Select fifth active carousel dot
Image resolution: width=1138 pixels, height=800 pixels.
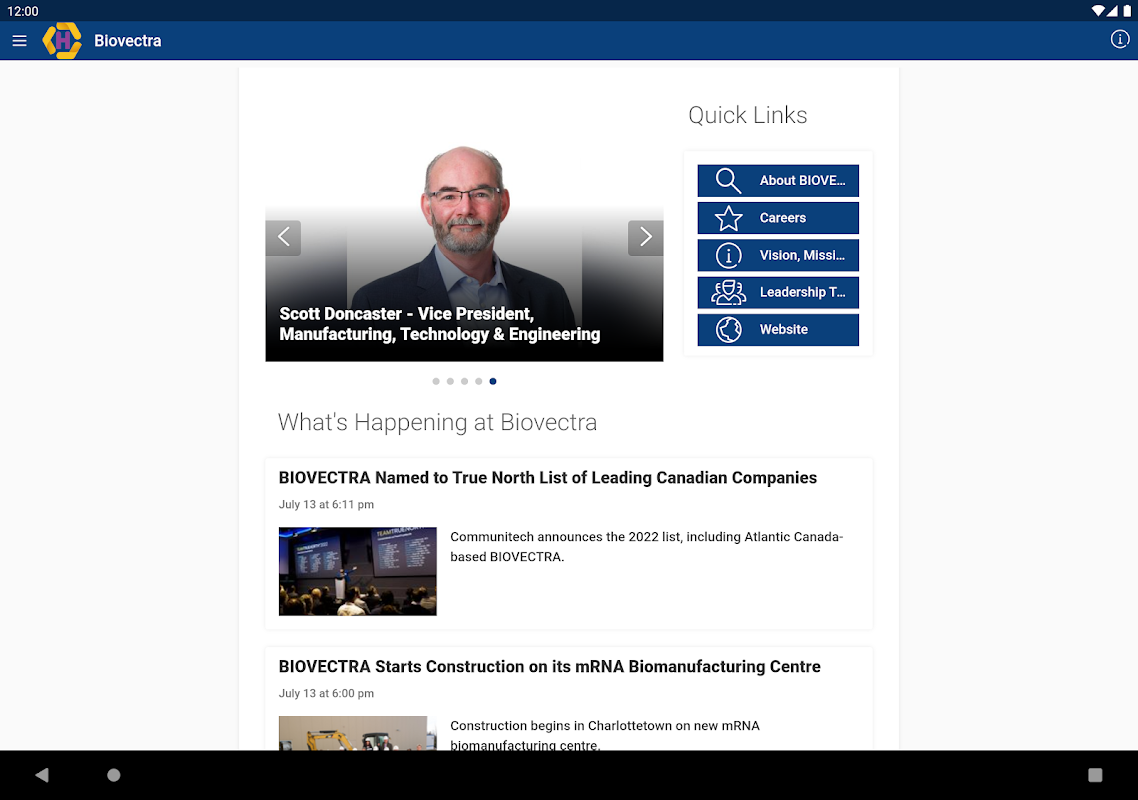coord(493,381)
